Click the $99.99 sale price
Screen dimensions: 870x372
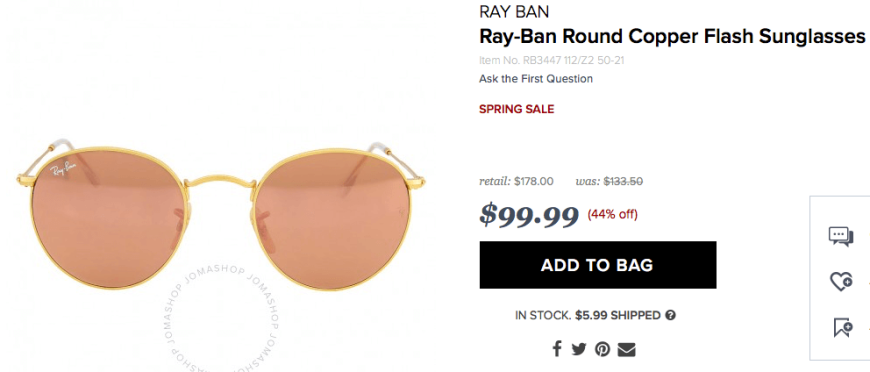(529, 214)
